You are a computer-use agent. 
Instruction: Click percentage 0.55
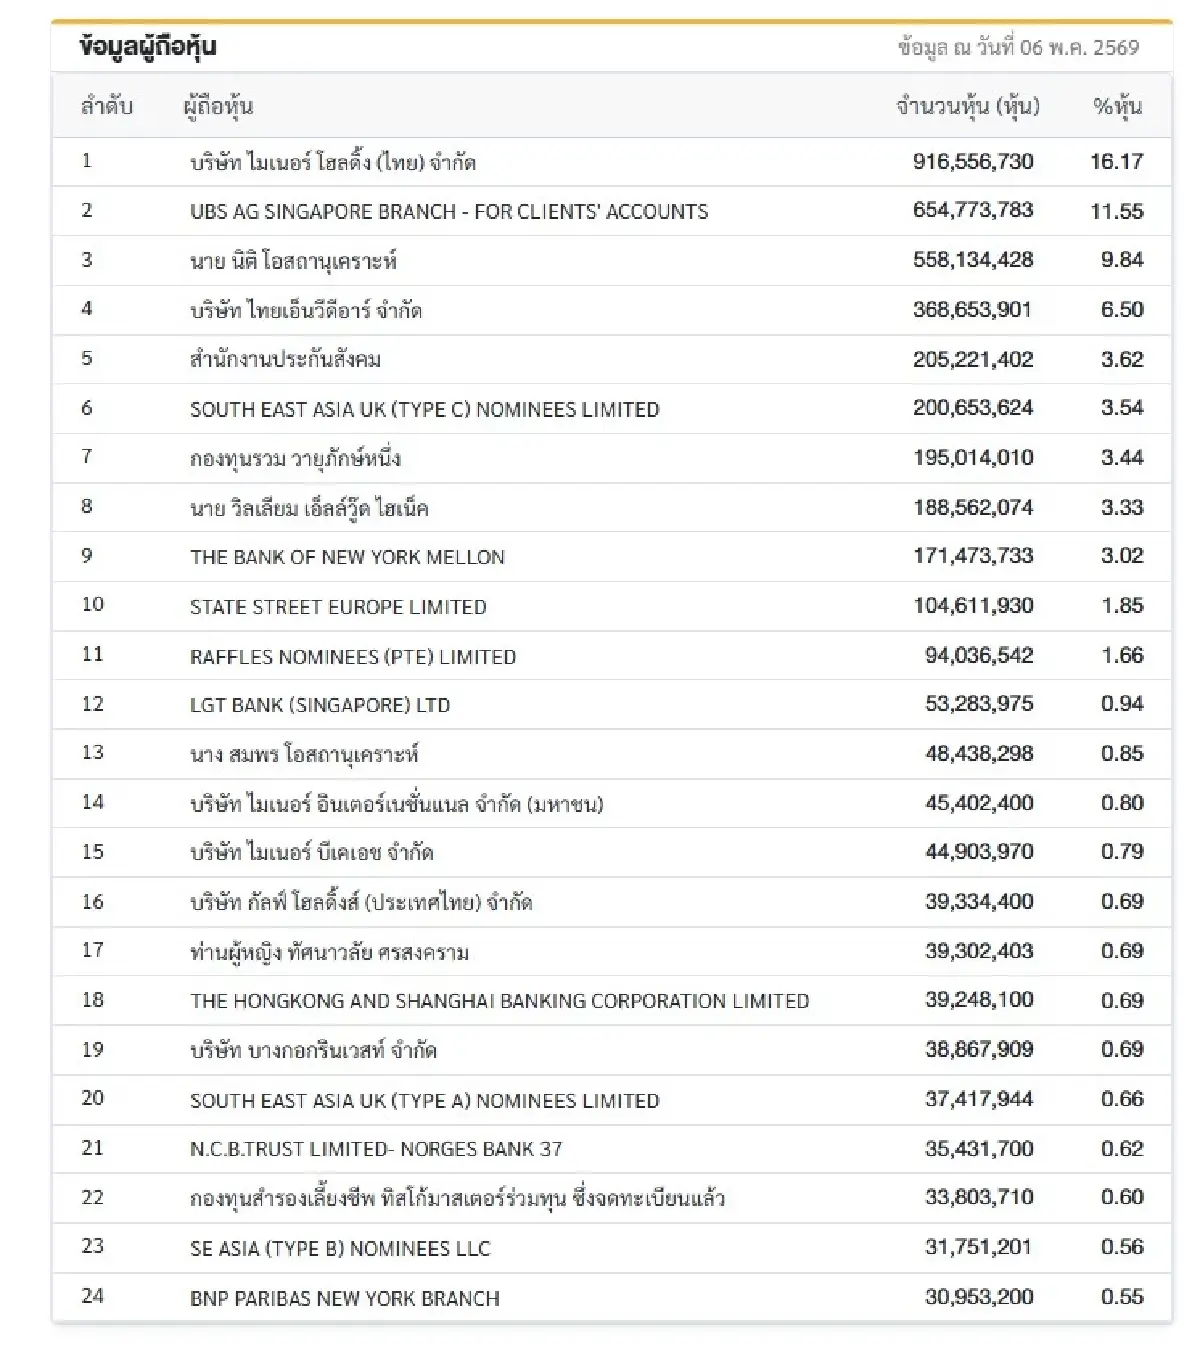pos(1122,1297)
